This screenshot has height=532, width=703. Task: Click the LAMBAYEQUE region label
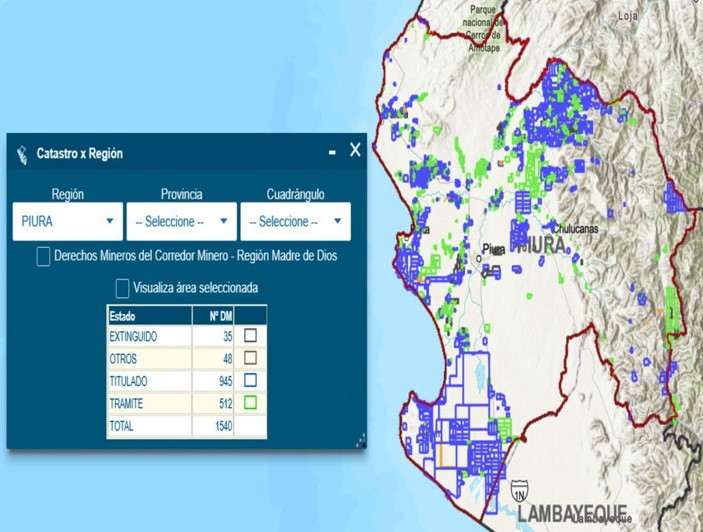pyautogui.click(x=573, y=513)
